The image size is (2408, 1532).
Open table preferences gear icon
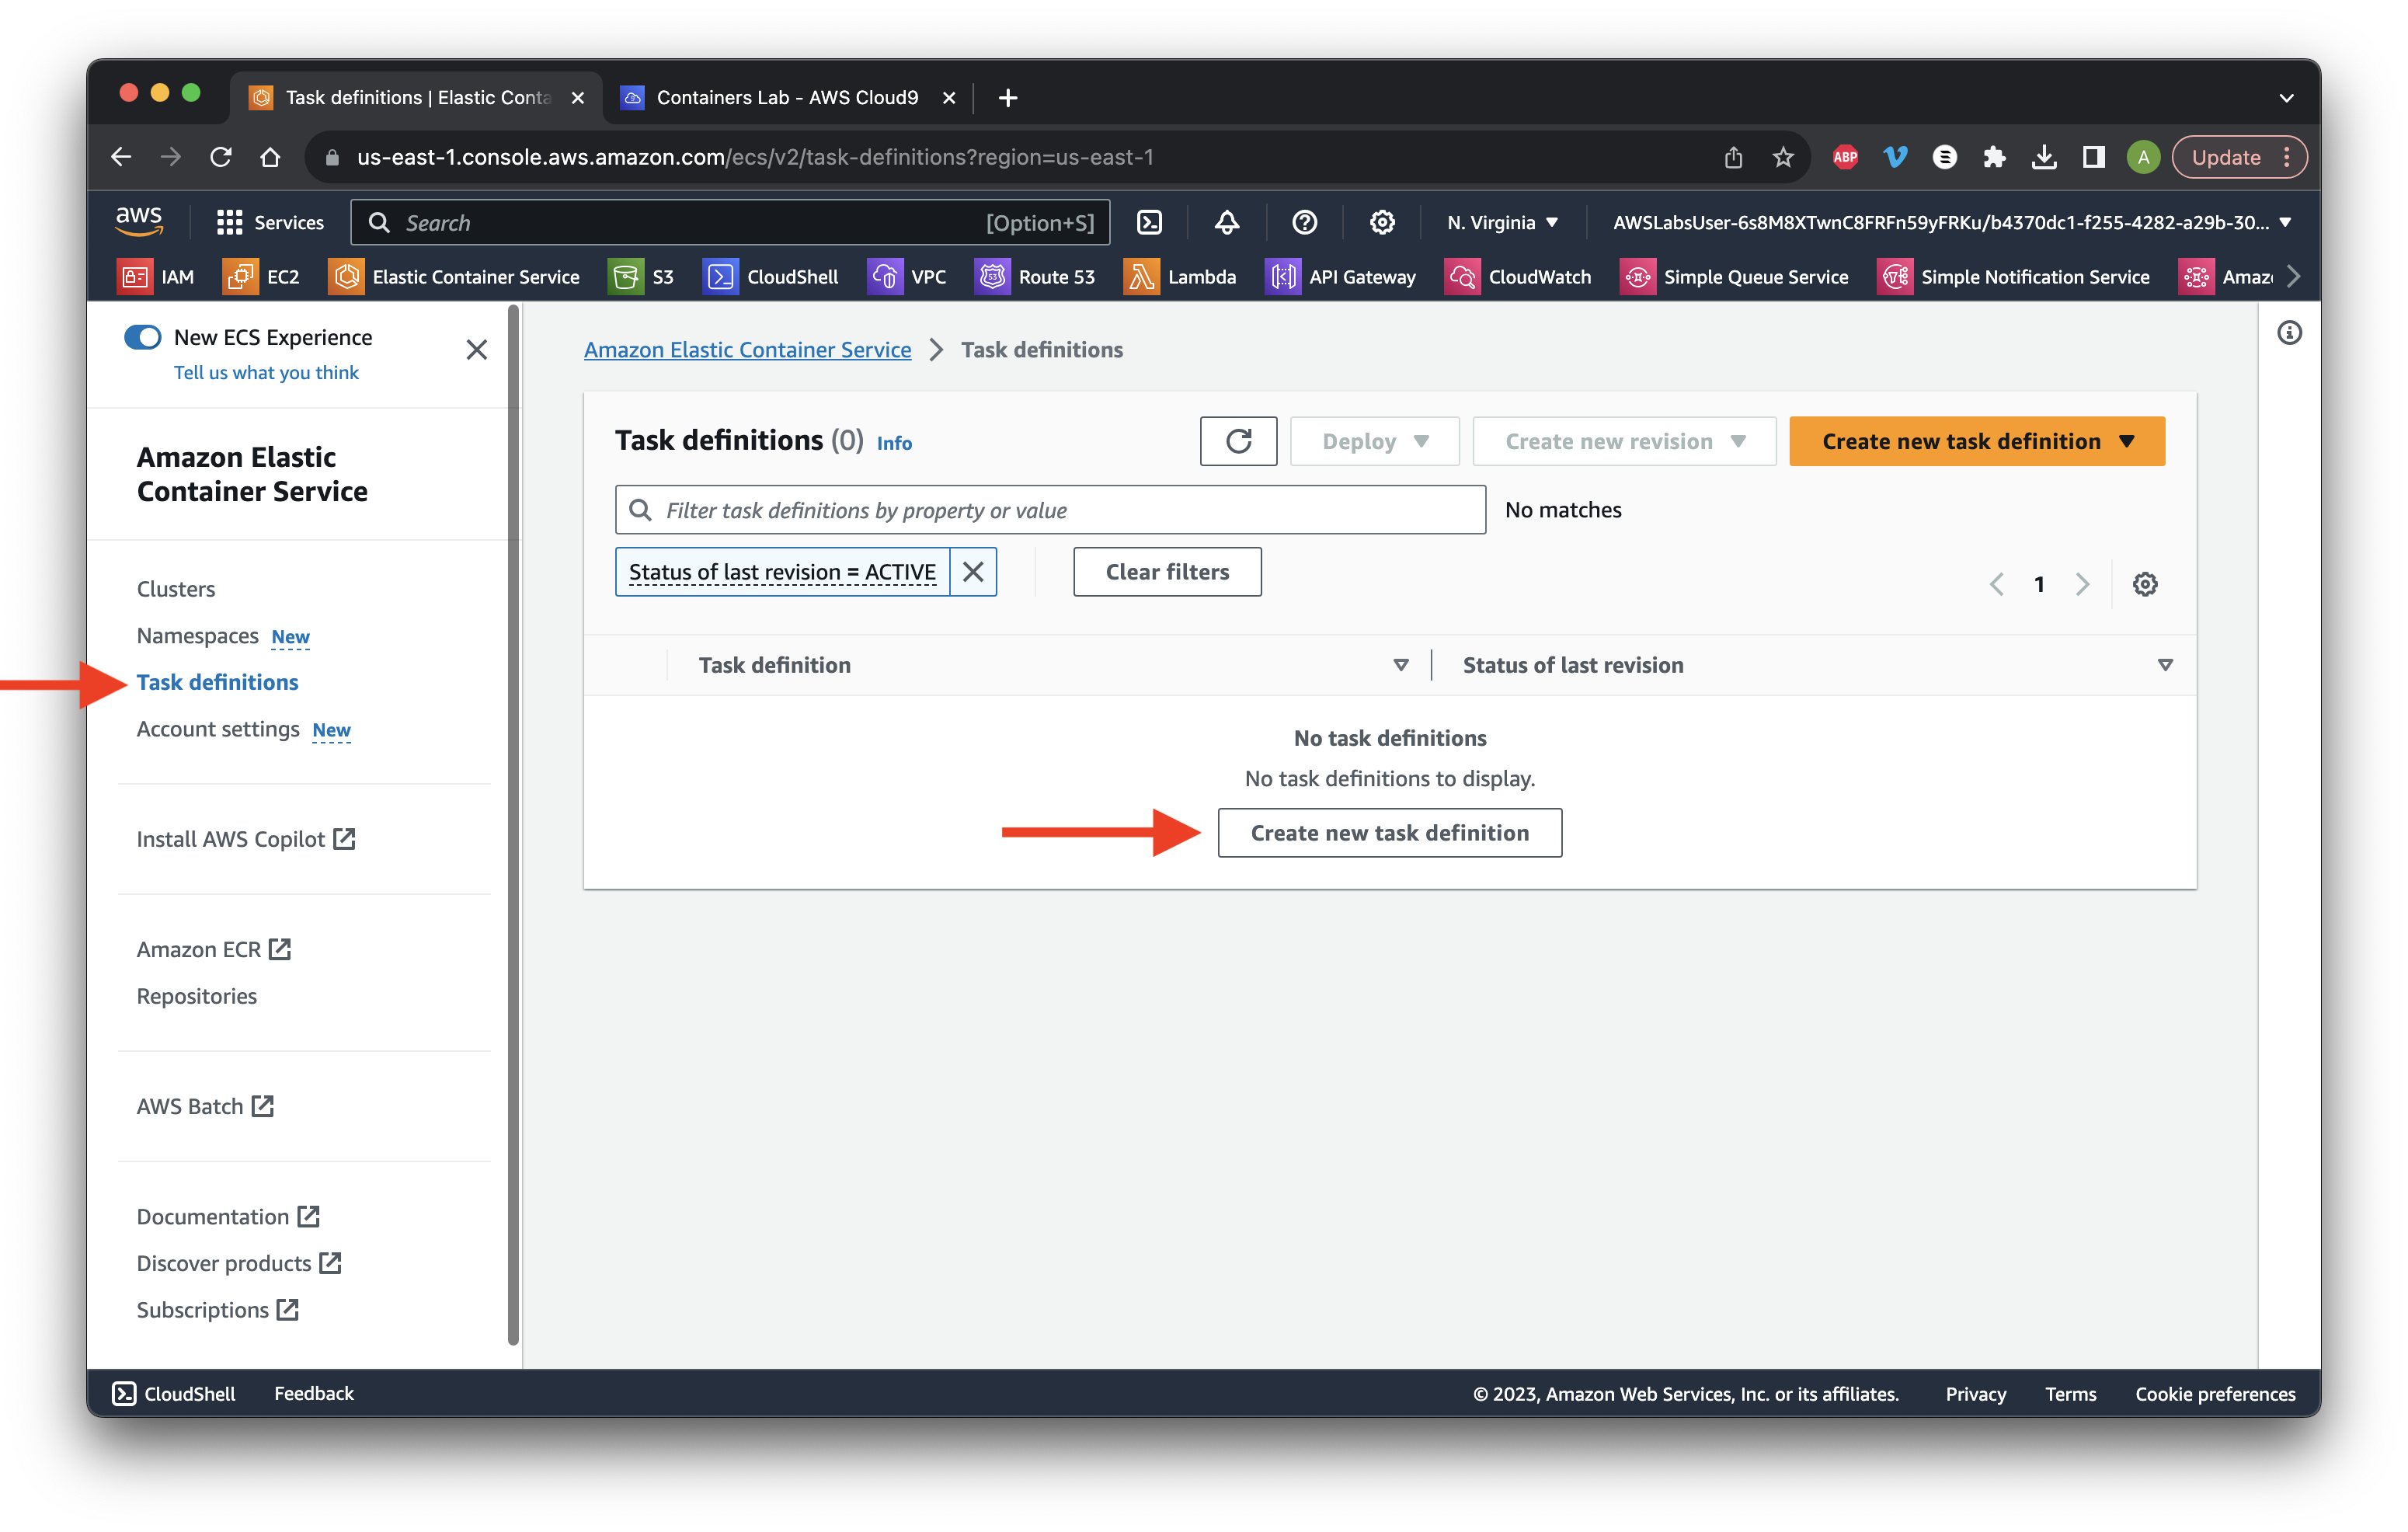(x=2144, y=584)
